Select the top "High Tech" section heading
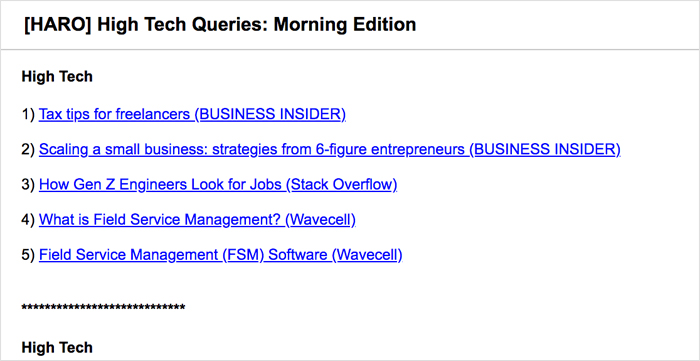Image resolution: width=700 pixels, height=361 pixels. [57, 77]
